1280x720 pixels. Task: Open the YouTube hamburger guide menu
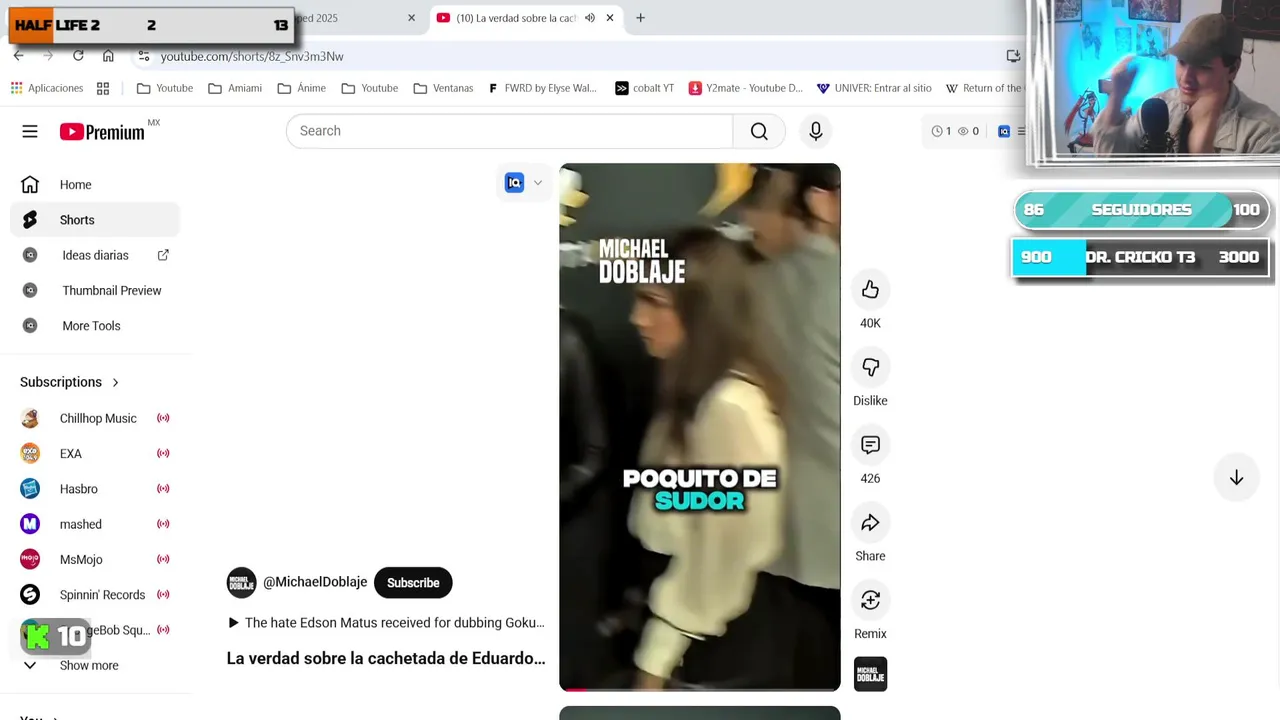30,131
